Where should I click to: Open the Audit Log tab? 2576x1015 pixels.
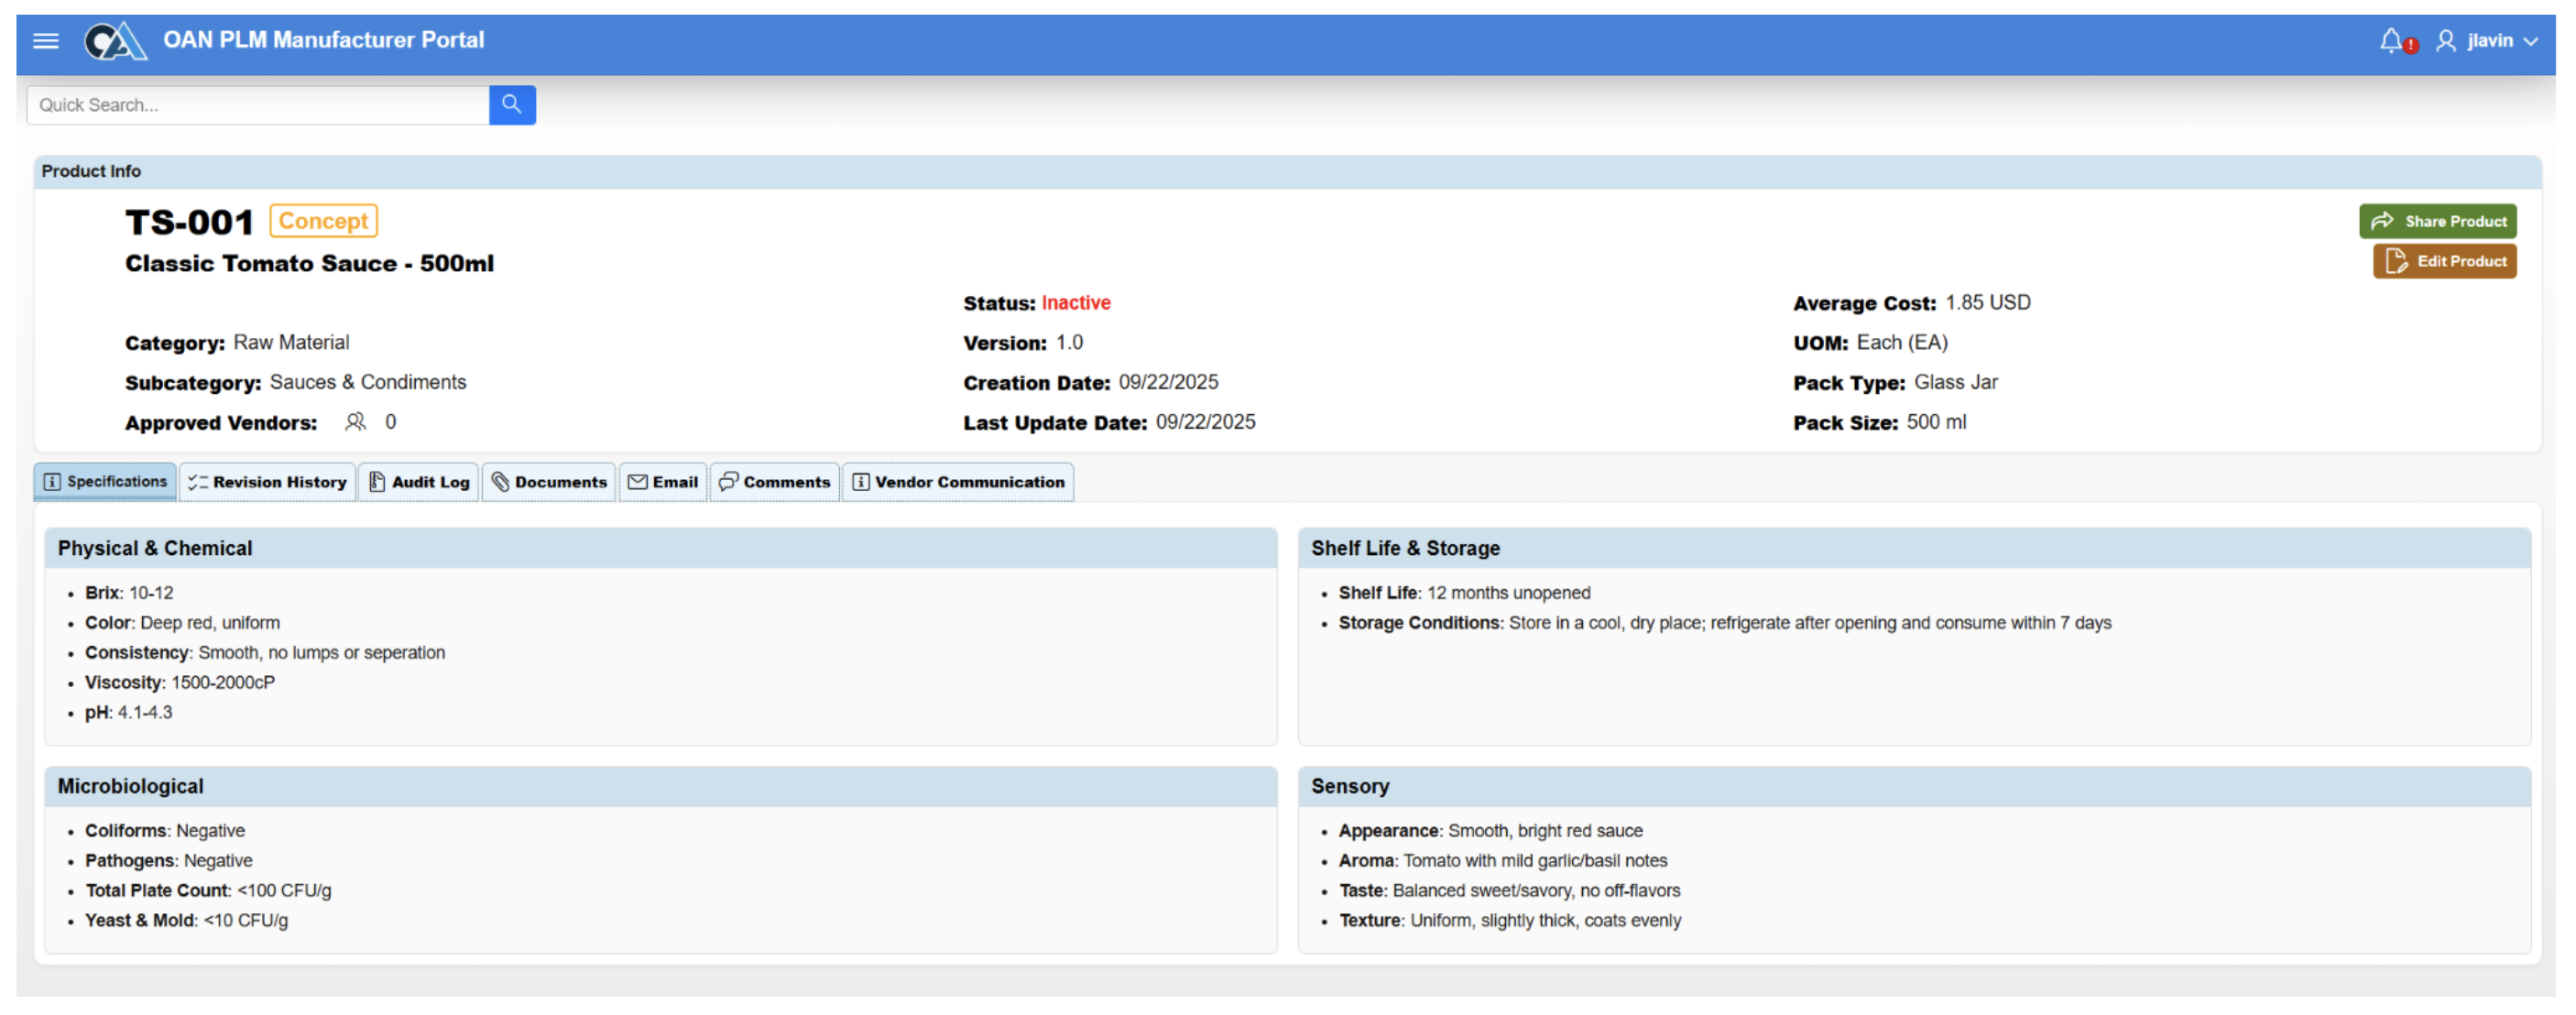click(x=419, y=482)
